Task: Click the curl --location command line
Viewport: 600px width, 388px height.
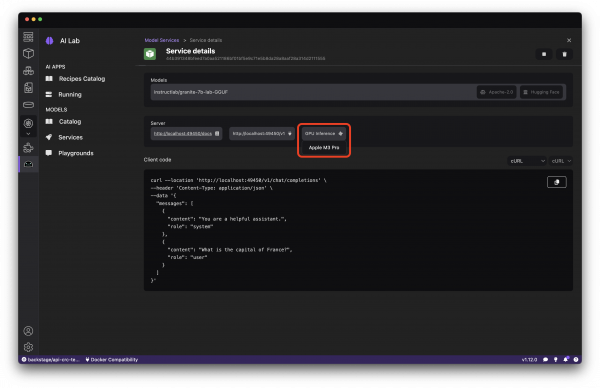Action: point(238,180)
